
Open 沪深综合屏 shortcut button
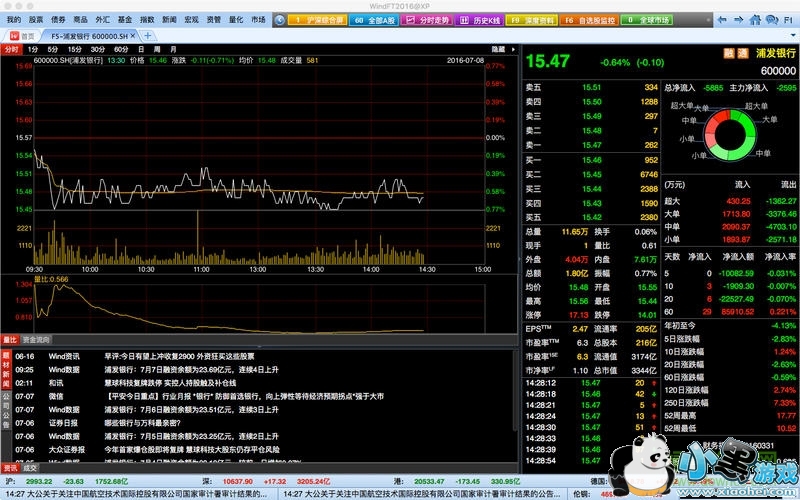click(318, 20)
